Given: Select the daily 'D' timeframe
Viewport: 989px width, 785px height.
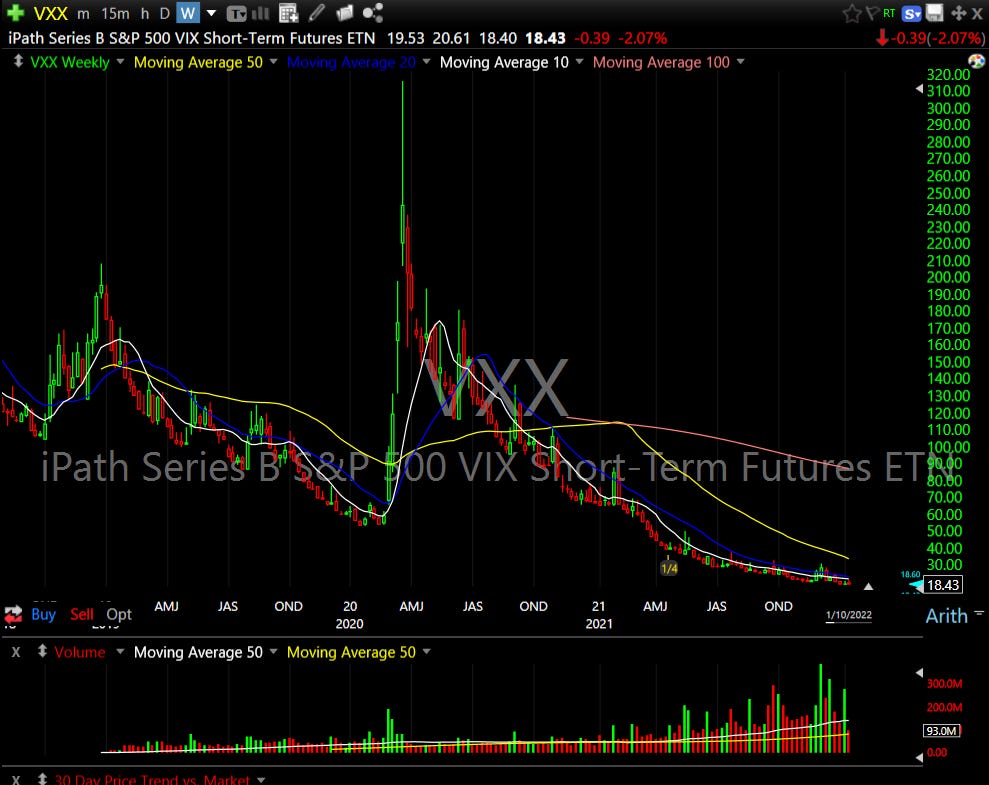Looking at the screenshot, I should 165,13.
